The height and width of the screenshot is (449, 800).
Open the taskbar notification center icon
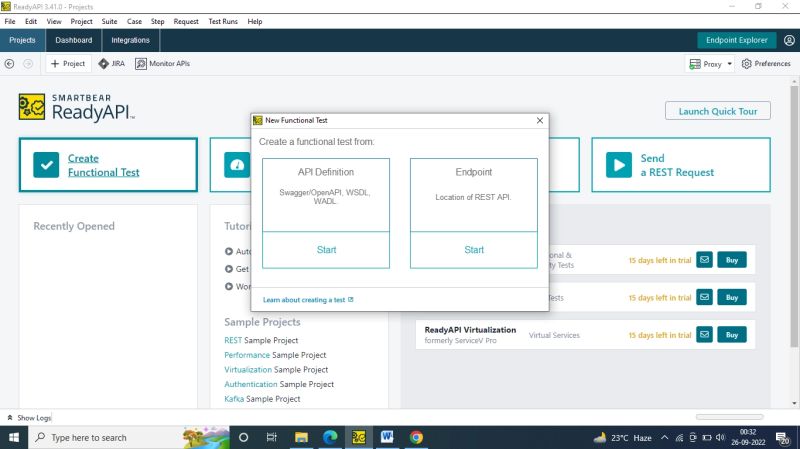point(783,438)
